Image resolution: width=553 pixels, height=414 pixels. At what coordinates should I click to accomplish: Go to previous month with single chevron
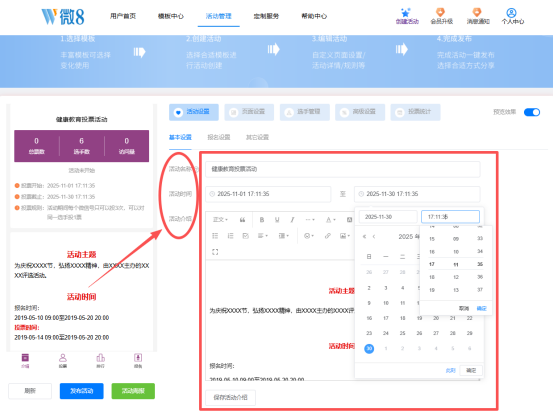pyautogui.click(x=374, y=237)
